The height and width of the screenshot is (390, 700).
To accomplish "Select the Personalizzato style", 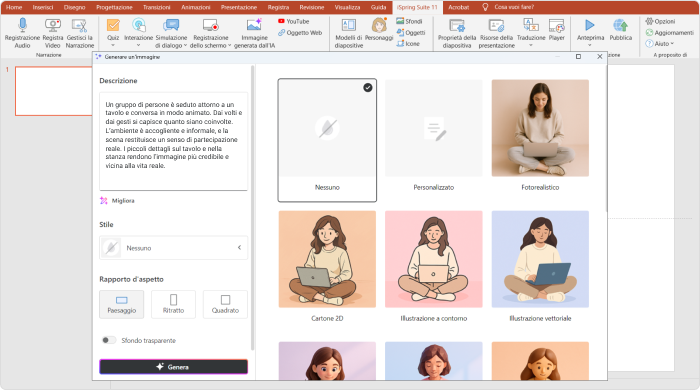I will 433,136.
